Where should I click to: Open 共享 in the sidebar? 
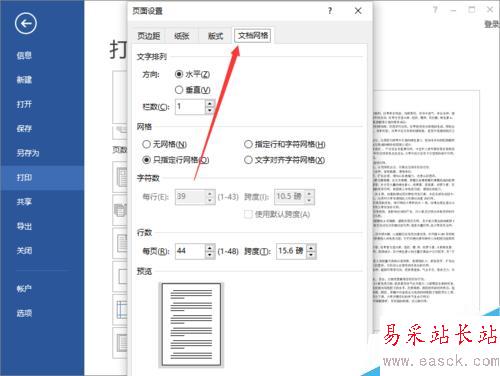coord(24,202)
